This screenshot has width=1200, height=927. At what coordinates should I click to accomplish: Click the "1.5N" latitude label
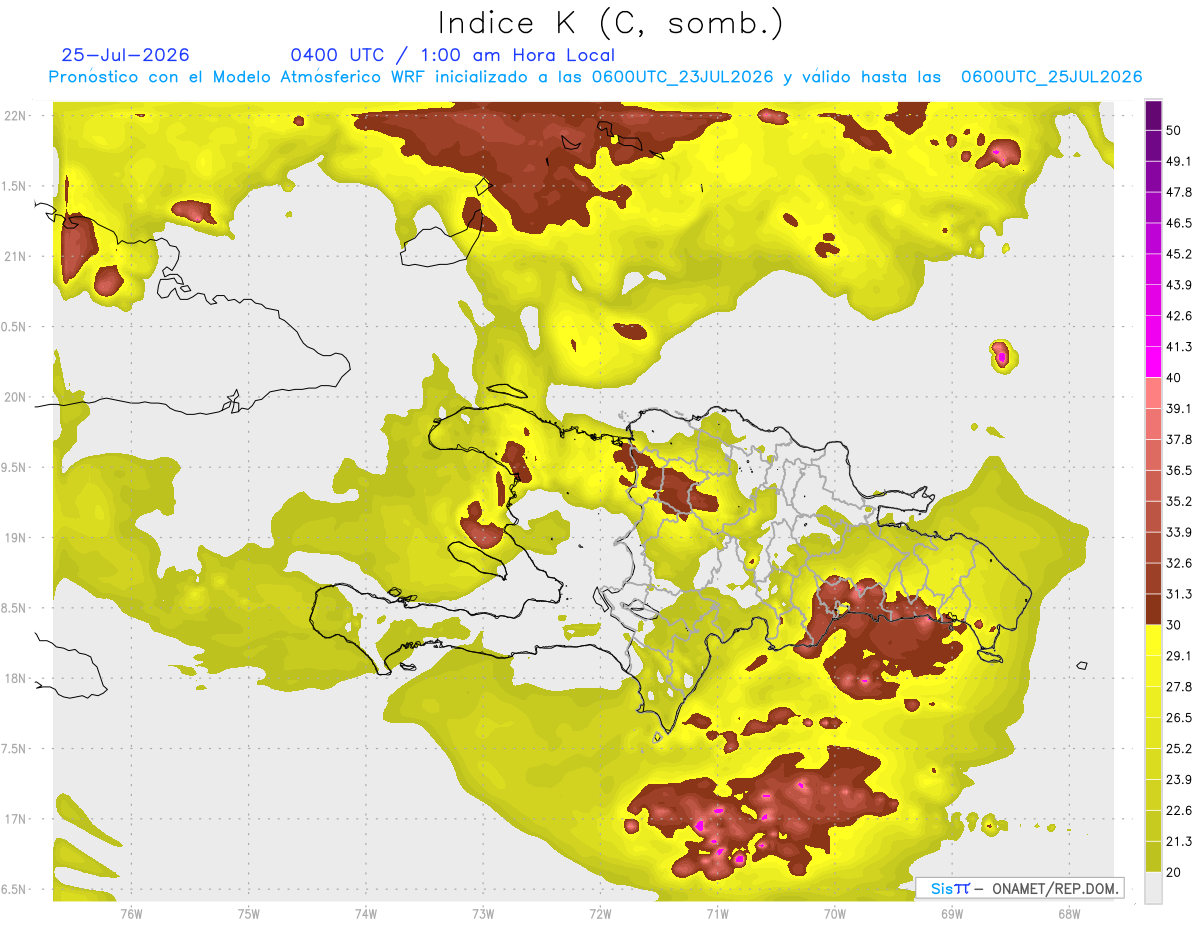pos(15,186)
